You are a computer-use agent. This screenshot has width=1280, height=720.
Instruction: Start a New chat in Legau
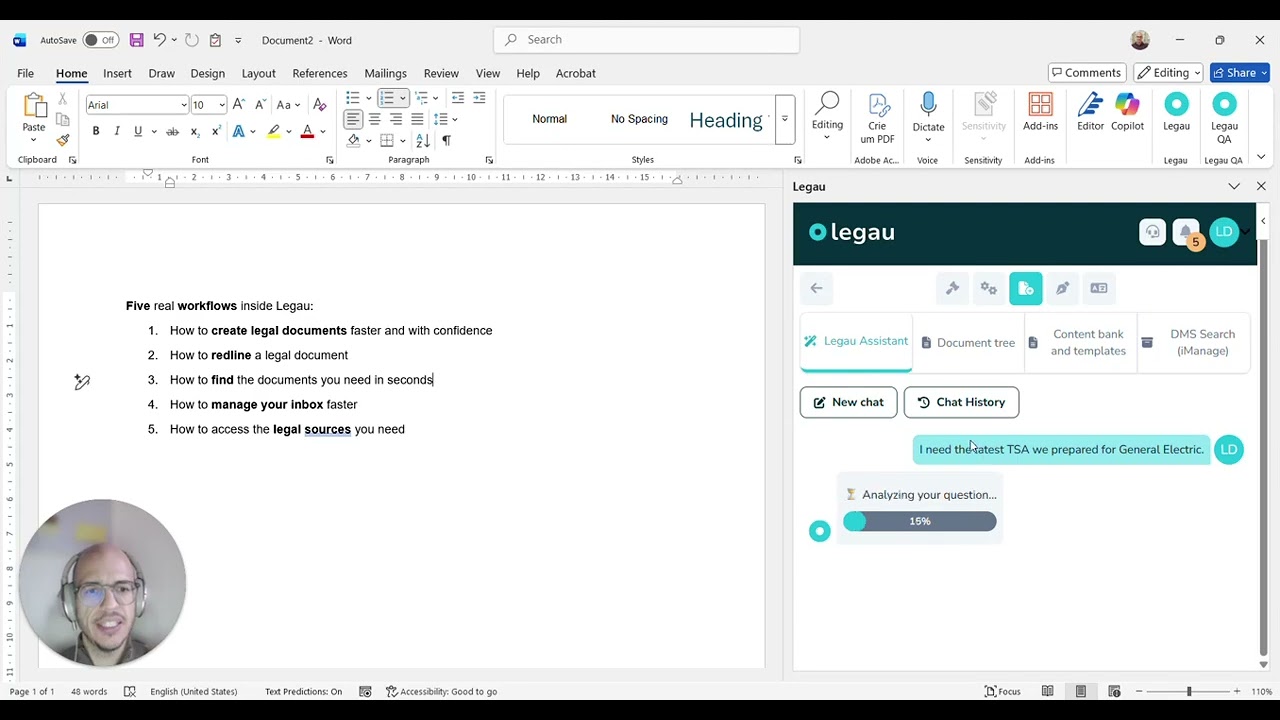point(848,402)
